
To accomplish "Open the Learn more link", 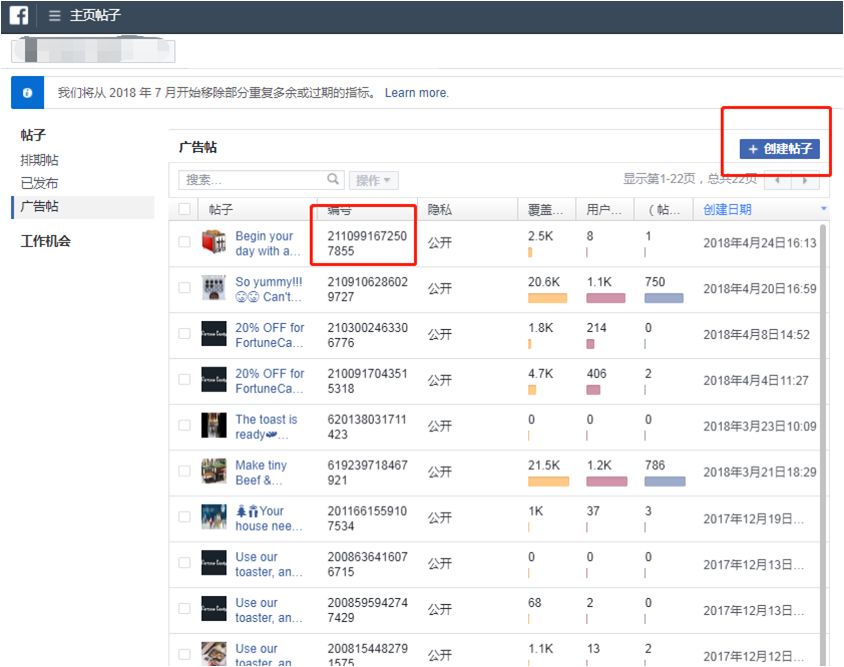I will point(417,93).
